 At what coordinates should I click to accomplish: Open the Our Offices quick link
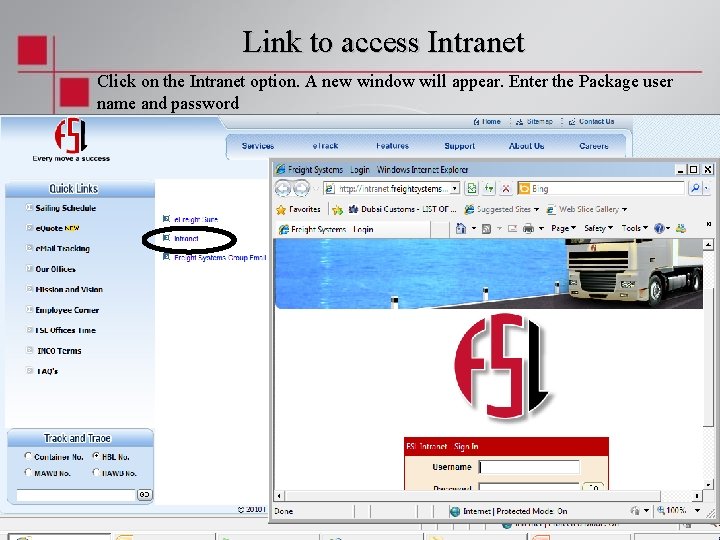tap(56, 269)
